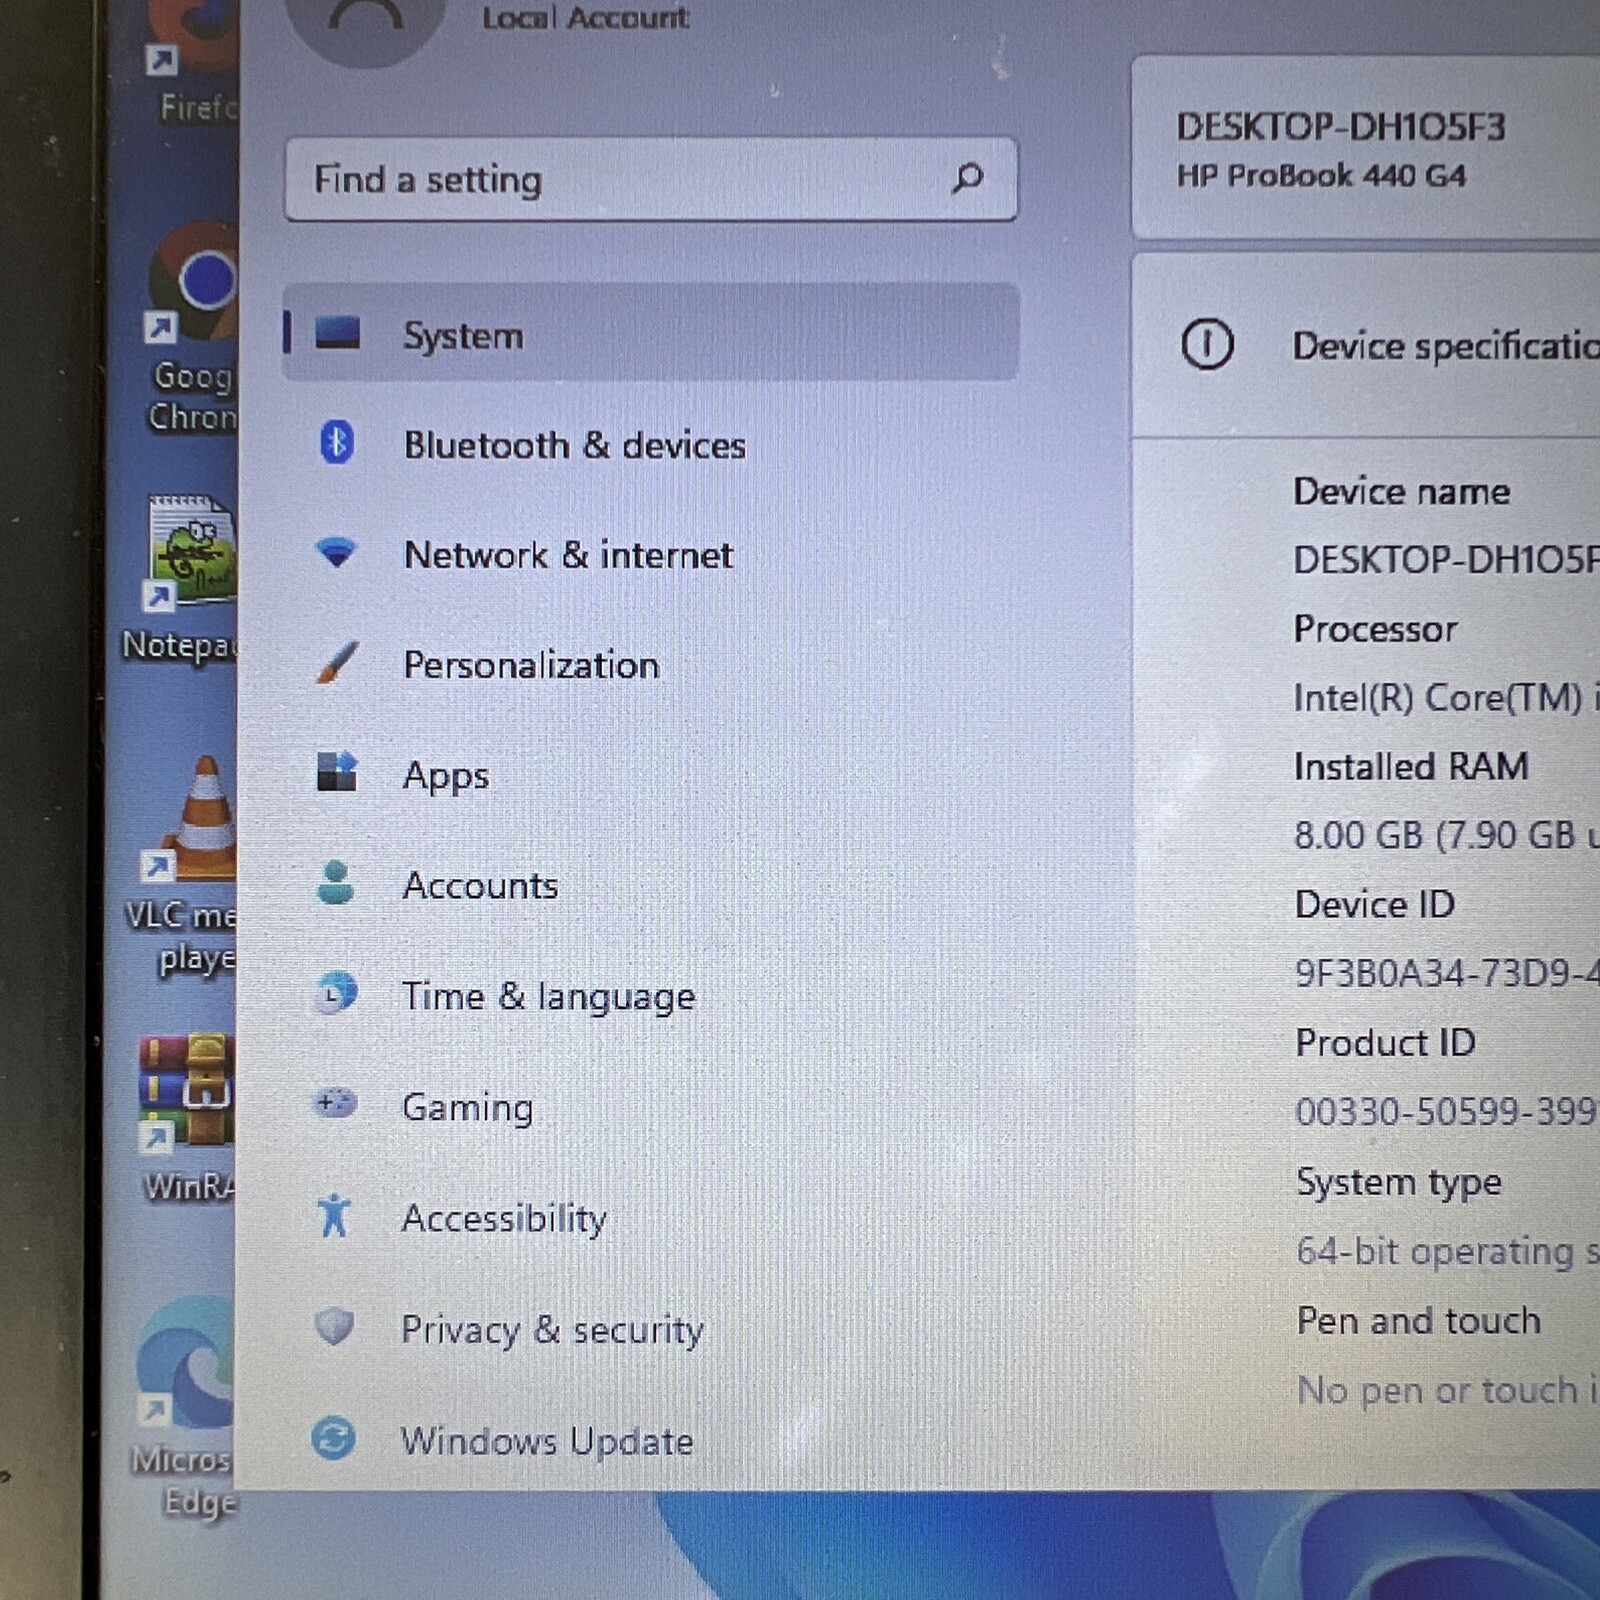Open the Gaming settings section
The width and height of the screenshot is (1600, 1600).
(x=651, y=1106)
